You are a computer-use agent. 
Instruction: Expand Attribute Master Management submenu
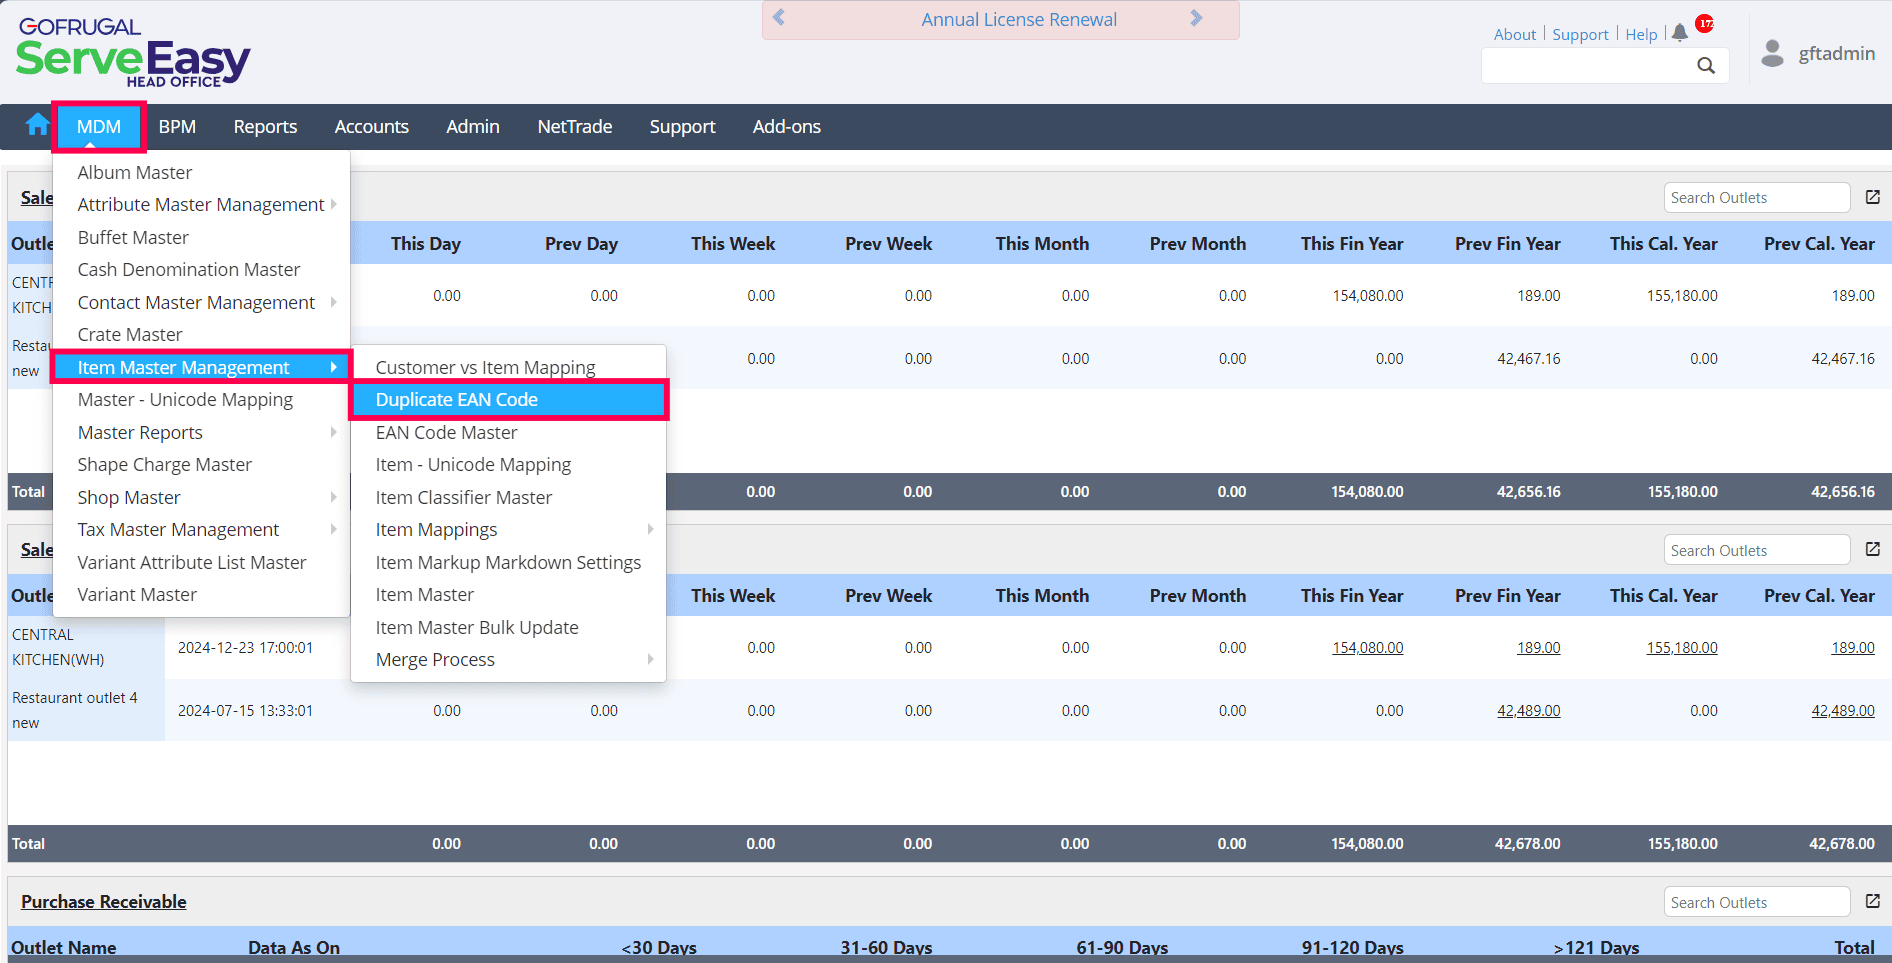333,204
